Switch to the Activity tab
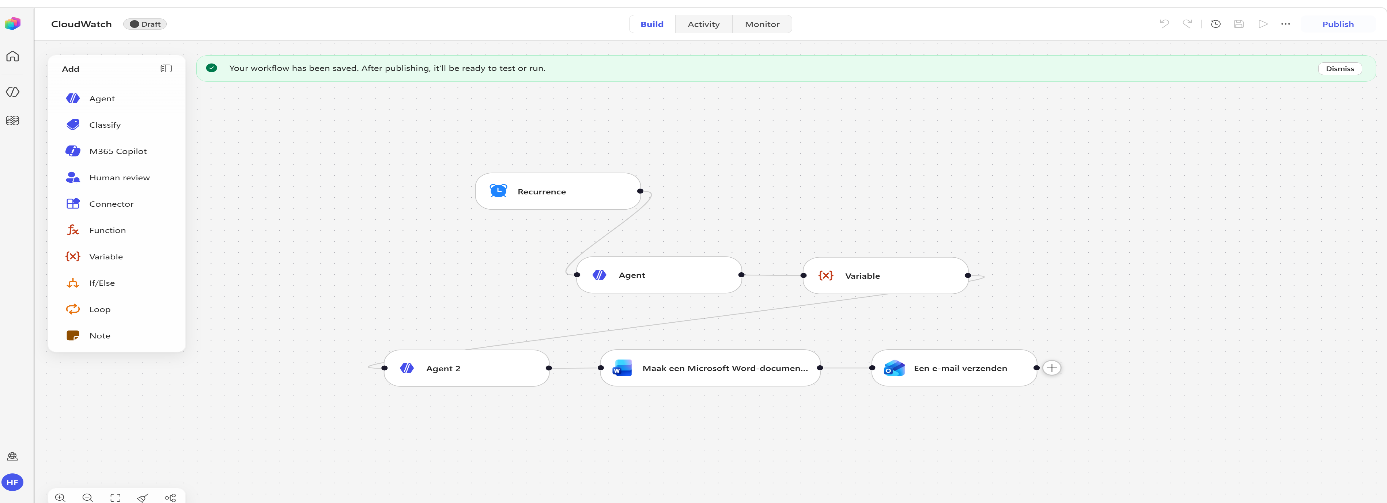Viewport: 1387px width, 503px height. pos(703,24)
